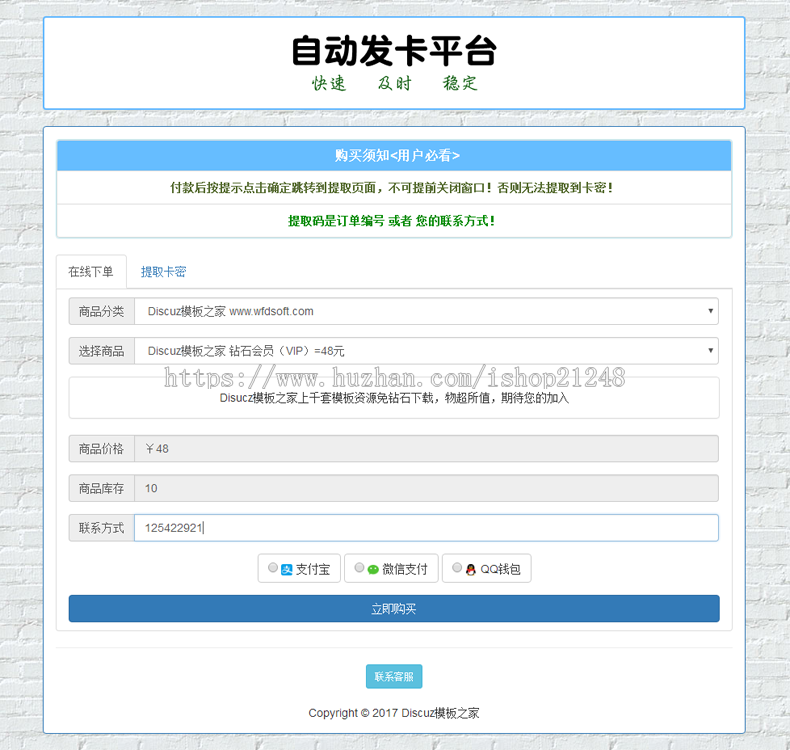Click the Alipay logo icon
Viewport: 790px width, 750px height.
pyautogui.click(x=286, y=570)
